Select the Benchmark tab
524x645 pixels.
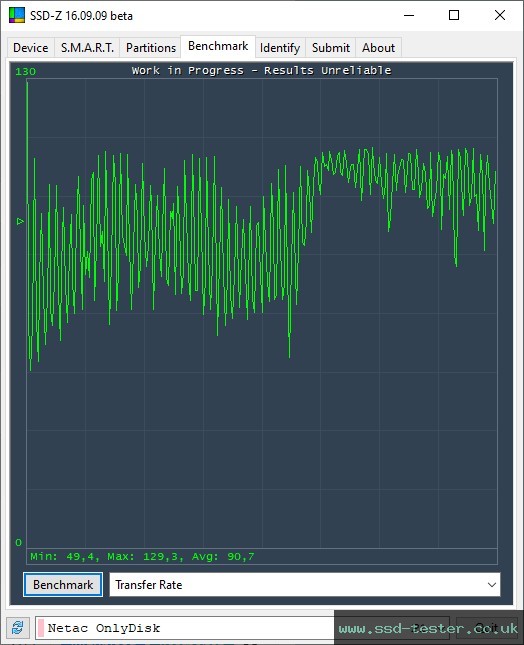218,46
